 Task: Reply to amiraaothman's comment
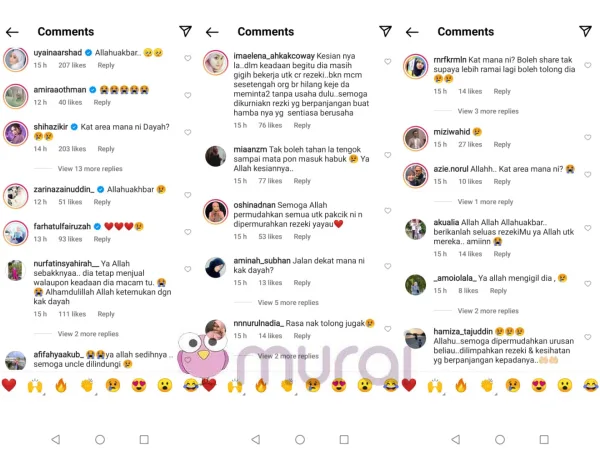[102, 103]
